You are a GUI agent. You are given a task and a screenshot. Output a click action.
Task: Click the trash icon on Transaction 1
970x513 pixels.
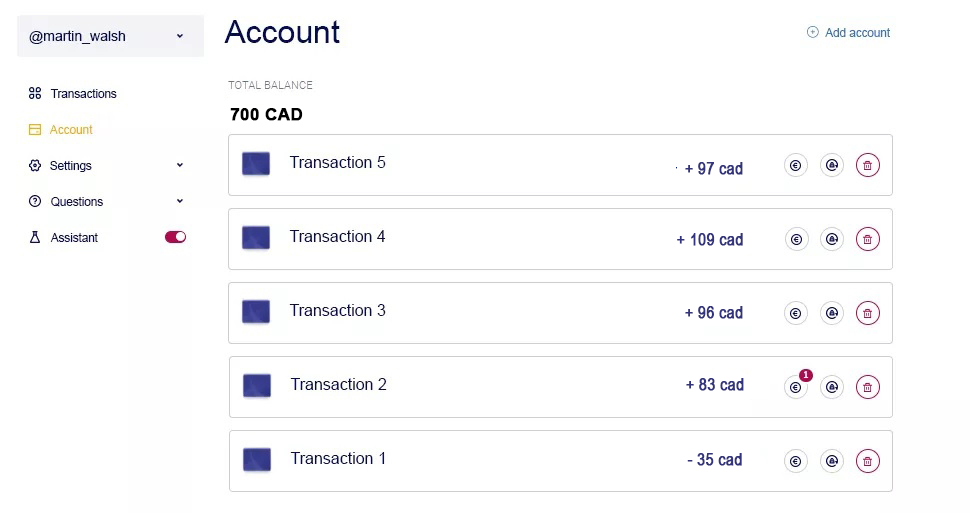(868, 462)
